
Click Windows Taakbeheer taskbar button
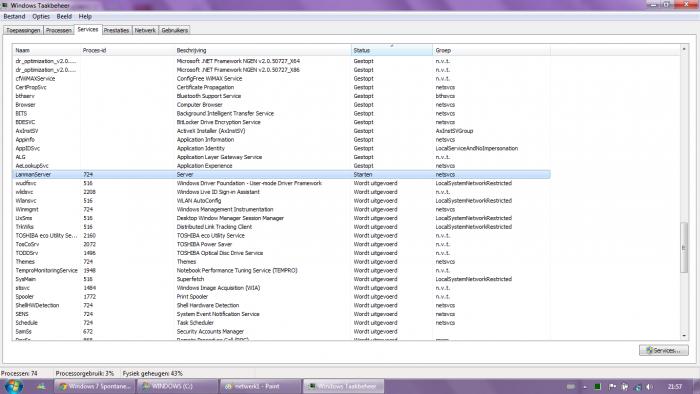coord(343,386)
